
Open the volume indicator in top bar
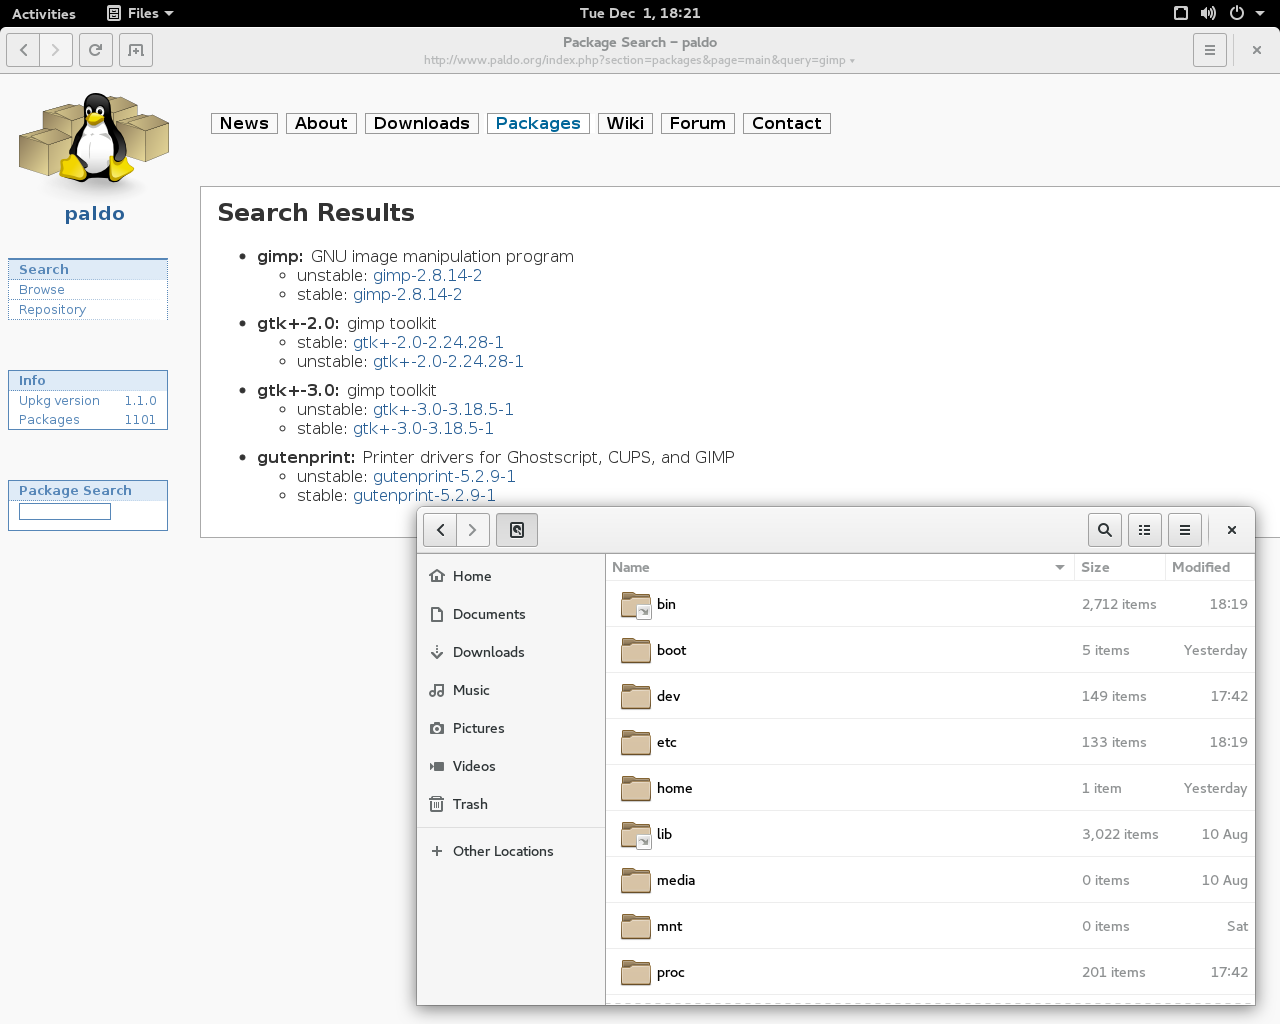(1208, 13)
